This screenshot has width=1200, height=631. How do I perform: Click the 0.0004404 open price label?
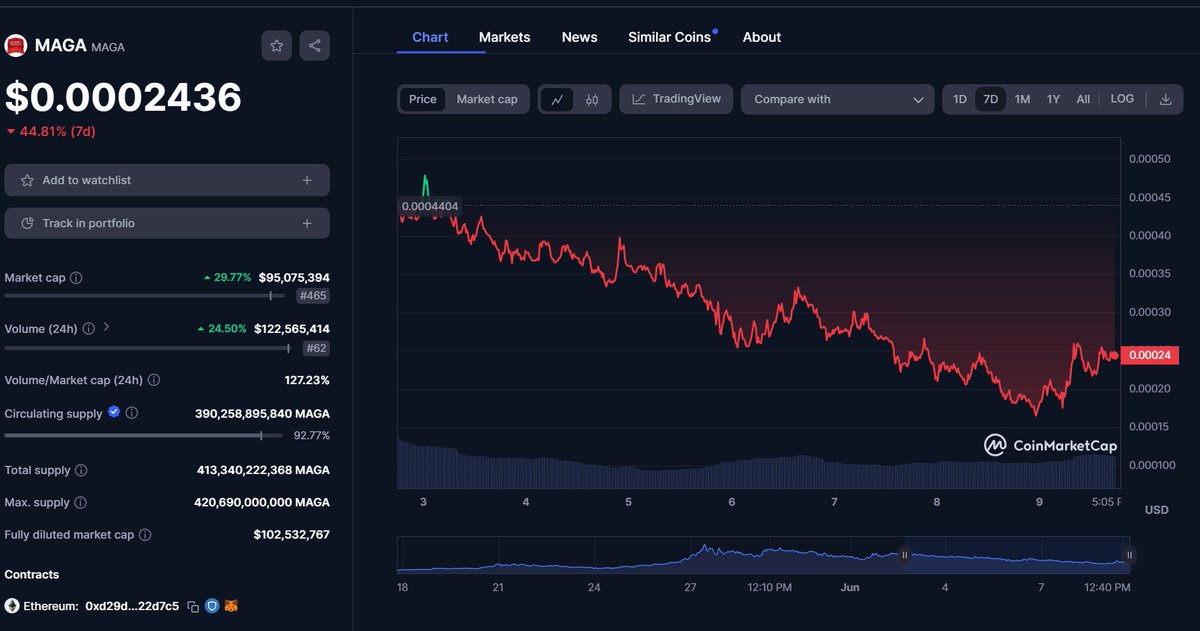[430, 206]
